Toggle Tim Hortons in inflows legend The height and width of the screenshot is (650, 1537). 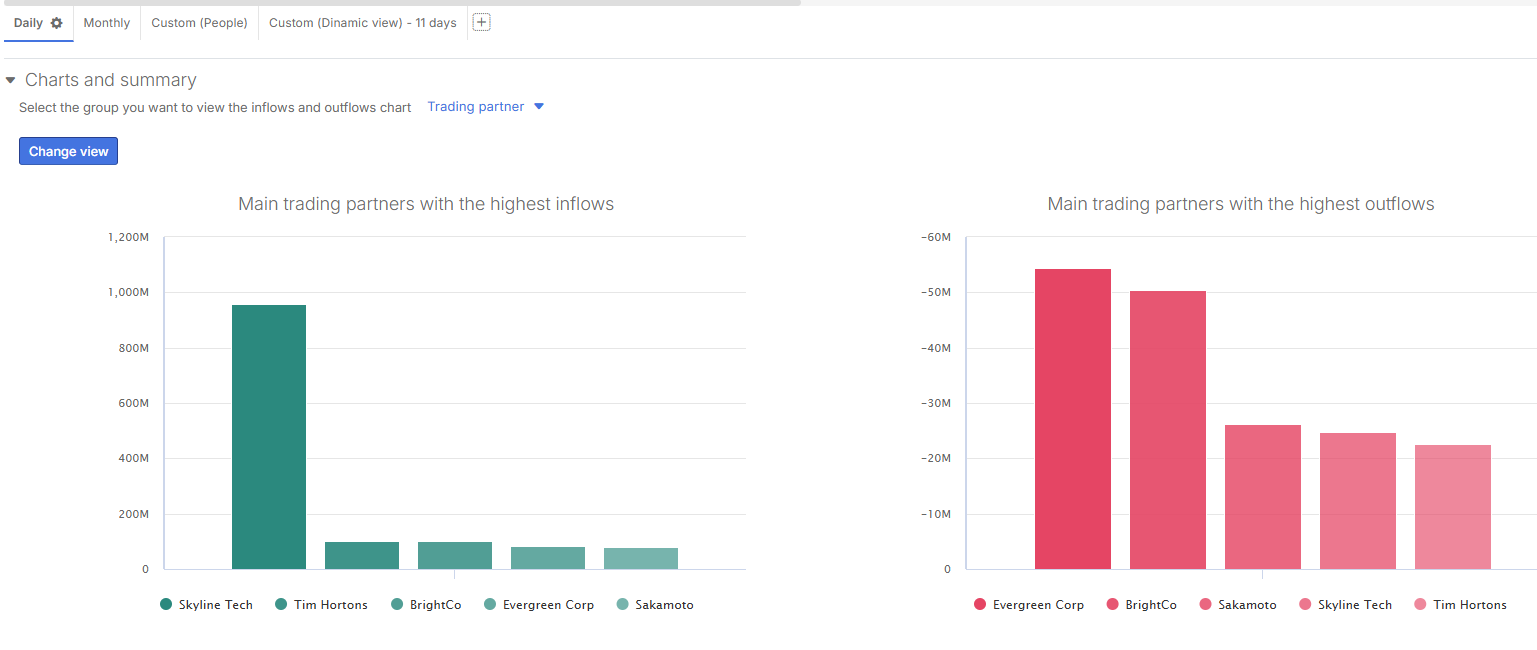coord(330,605)
